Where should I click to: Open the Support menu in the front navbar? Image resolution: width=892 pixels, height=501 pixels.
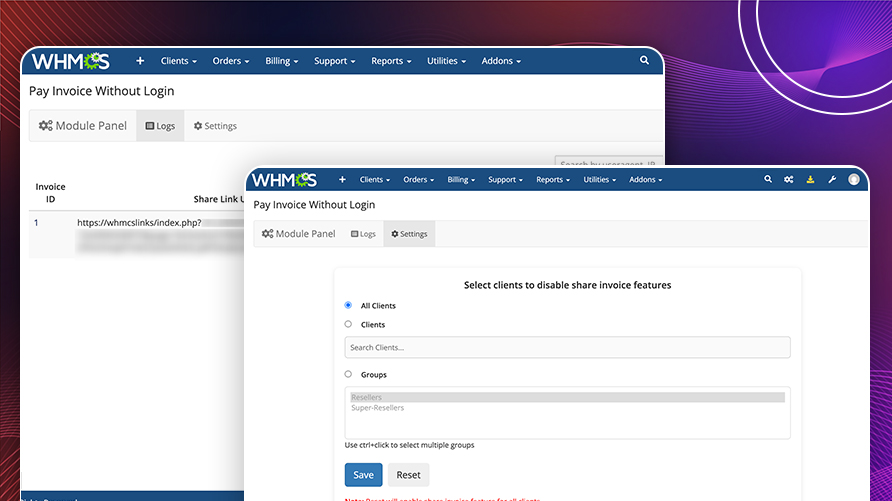point(505,180)
